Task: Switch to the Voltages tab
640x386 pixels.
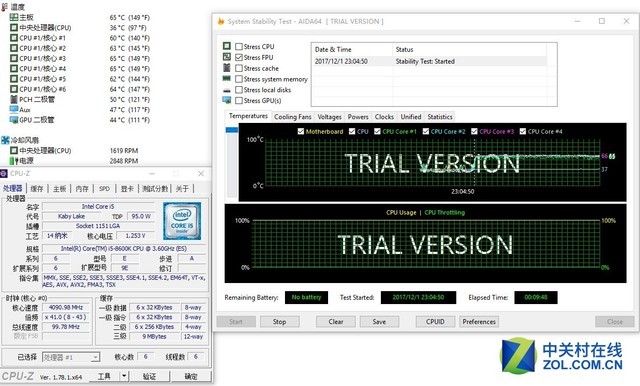Action: (329, 117)
